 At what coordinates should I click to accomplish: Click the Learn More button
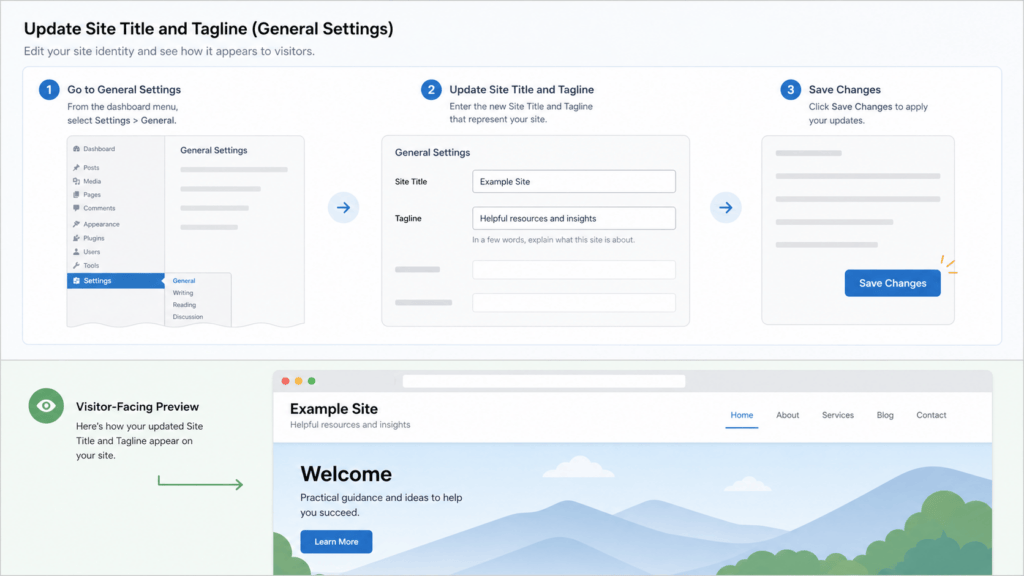(336, 541)
